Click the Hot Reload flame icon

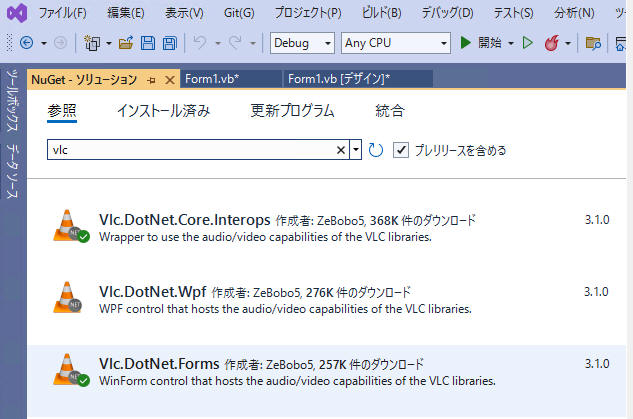coord(552,43)
